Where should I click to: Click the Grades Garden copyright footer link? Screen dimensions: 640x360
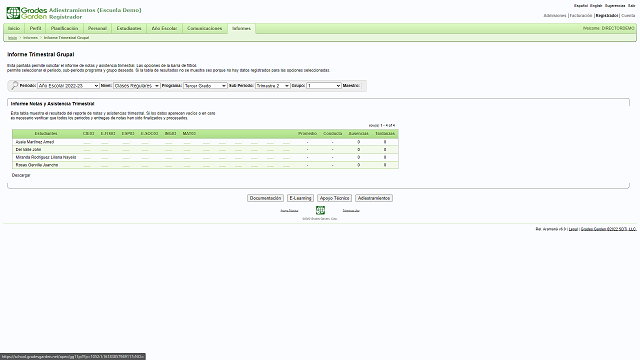pyautogui.click(x=609, y=229)
